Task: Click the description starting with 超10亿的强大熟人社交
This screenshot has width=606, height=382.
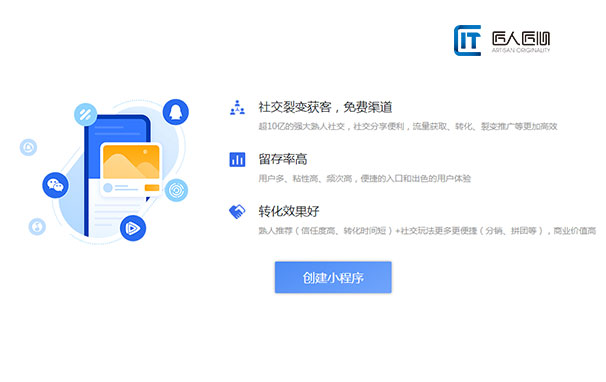Action: tap(408, 126)
